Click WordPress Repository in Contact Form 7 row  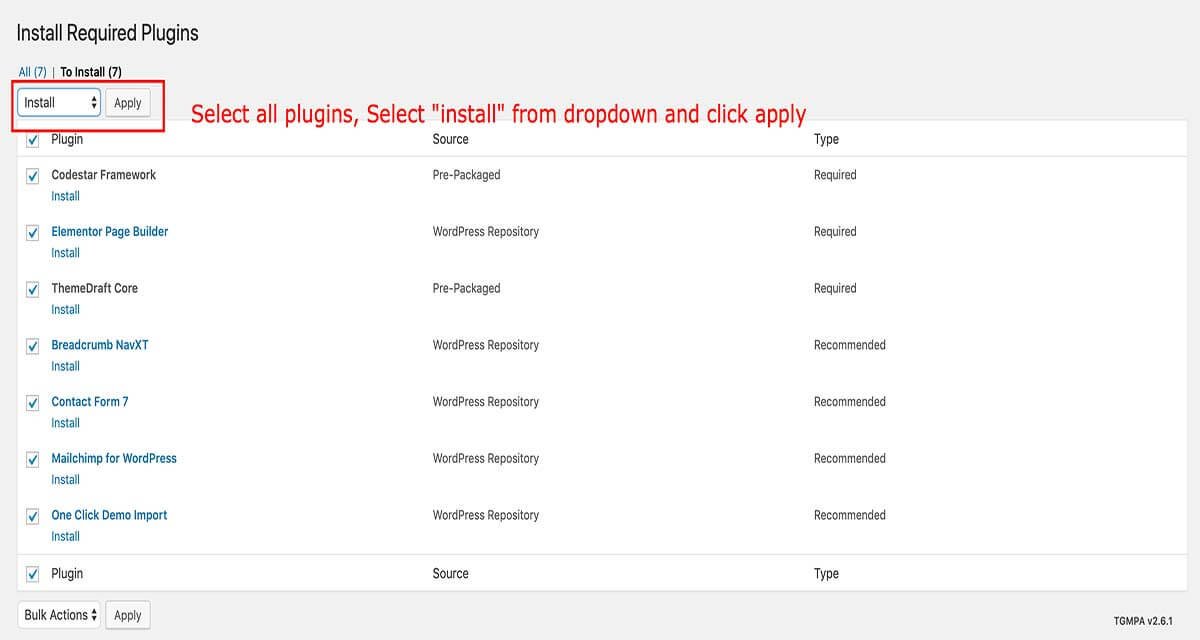click(x=486, y=401)
